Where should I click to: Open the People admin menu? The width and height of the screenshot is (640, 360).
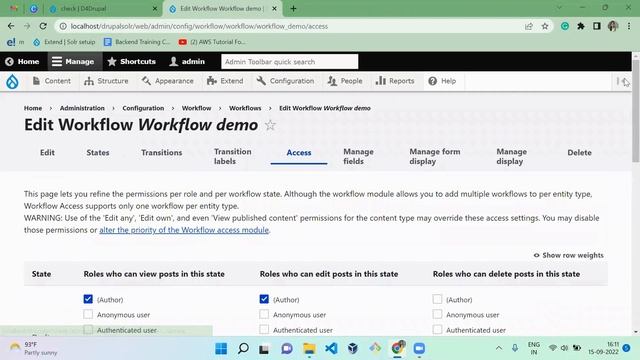(x=345, y=81)
